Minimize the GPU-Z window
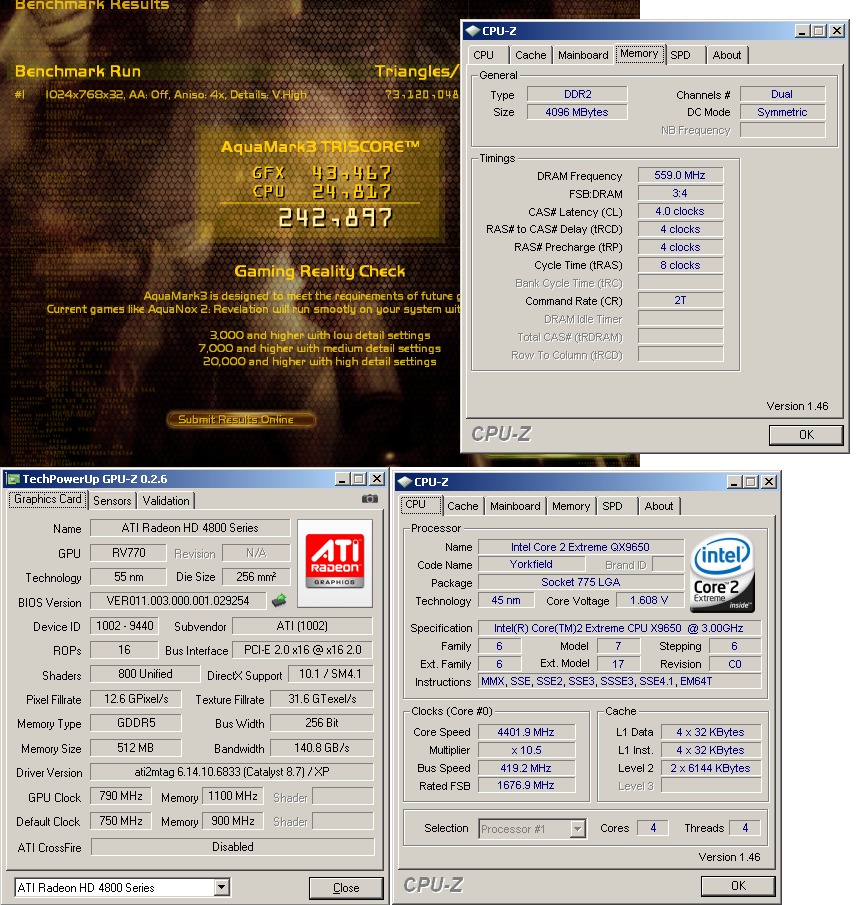Viewport: 859px width, 905px height. coord(343,479)
